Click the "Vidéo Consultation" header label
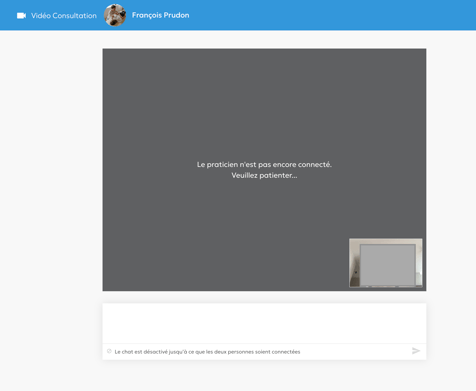Image resolution: width=476 pixels, height=391 pixels. (x=64, y=16)
